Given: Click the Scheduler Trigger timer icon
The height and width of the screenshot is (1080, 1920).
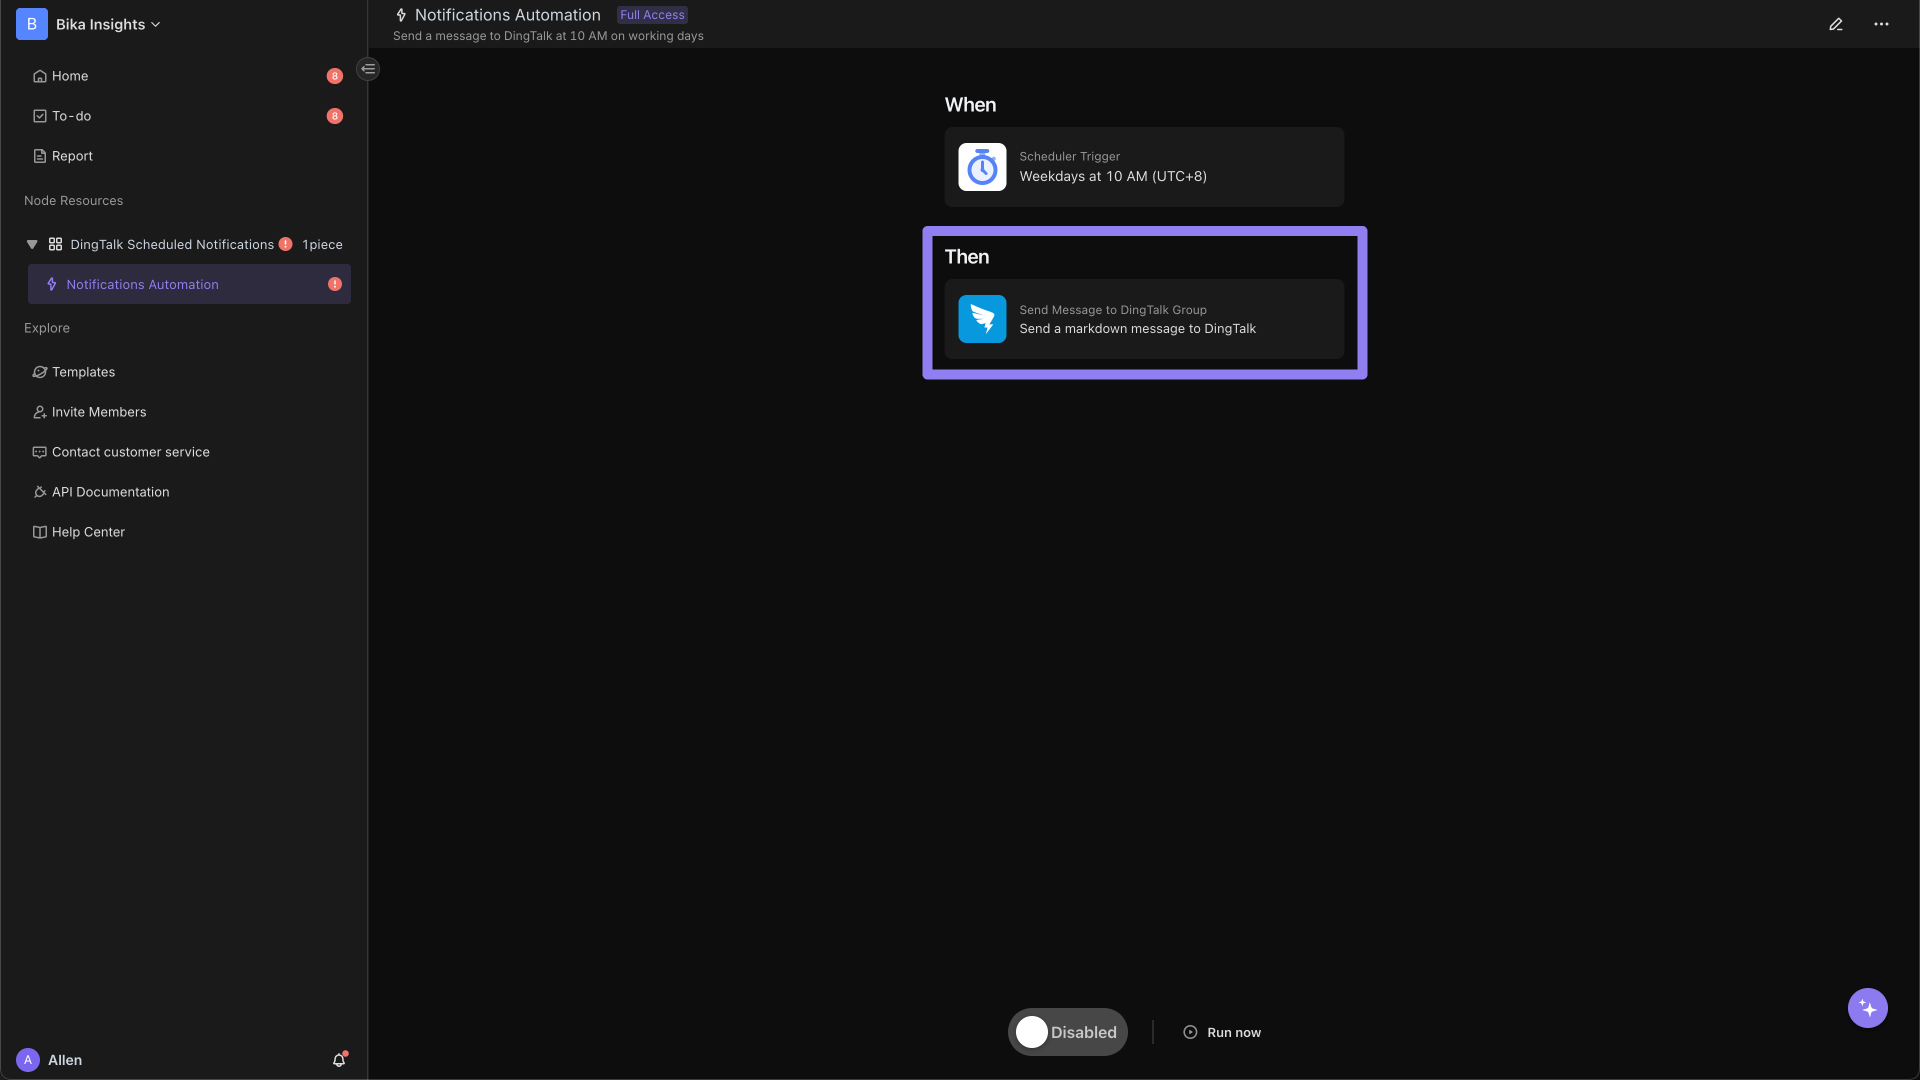Looking at the screenshot, I should click(982, 166).
